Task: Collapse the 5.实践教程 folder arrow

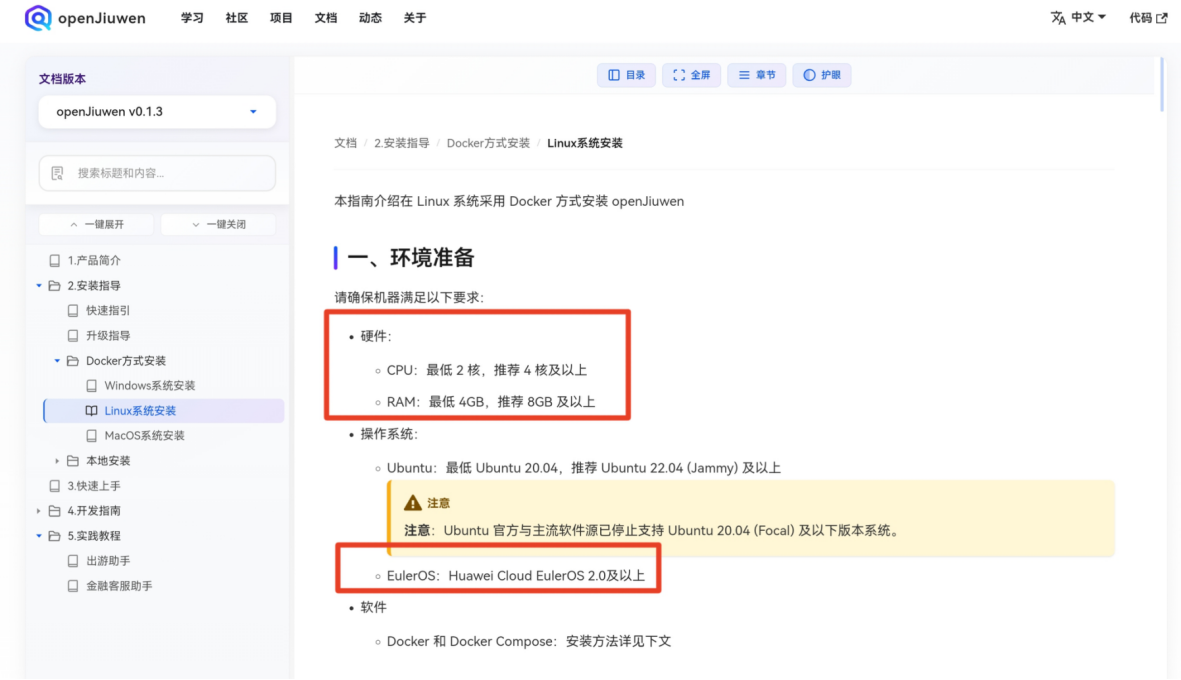Action: tap(39, 535)
